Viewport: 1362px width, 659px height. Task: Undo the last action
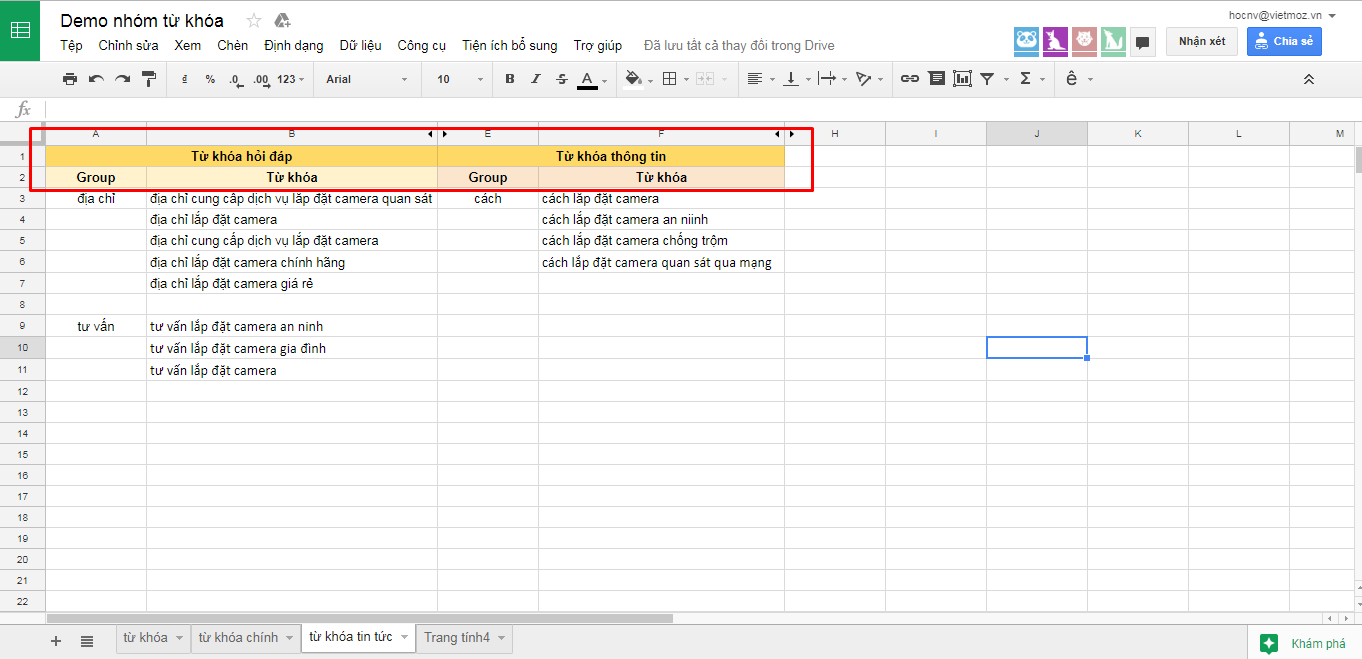click(96, 79)
